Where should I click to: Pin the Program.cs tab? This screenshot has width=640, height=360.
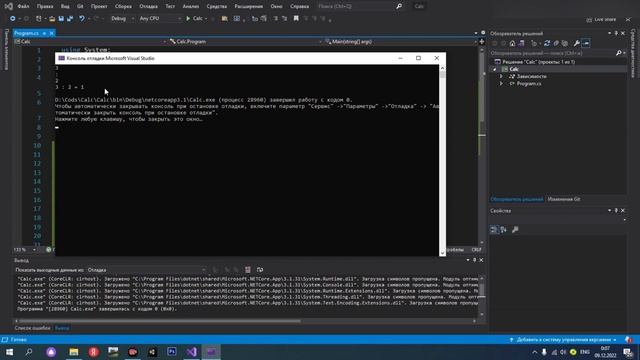(44, 33)
